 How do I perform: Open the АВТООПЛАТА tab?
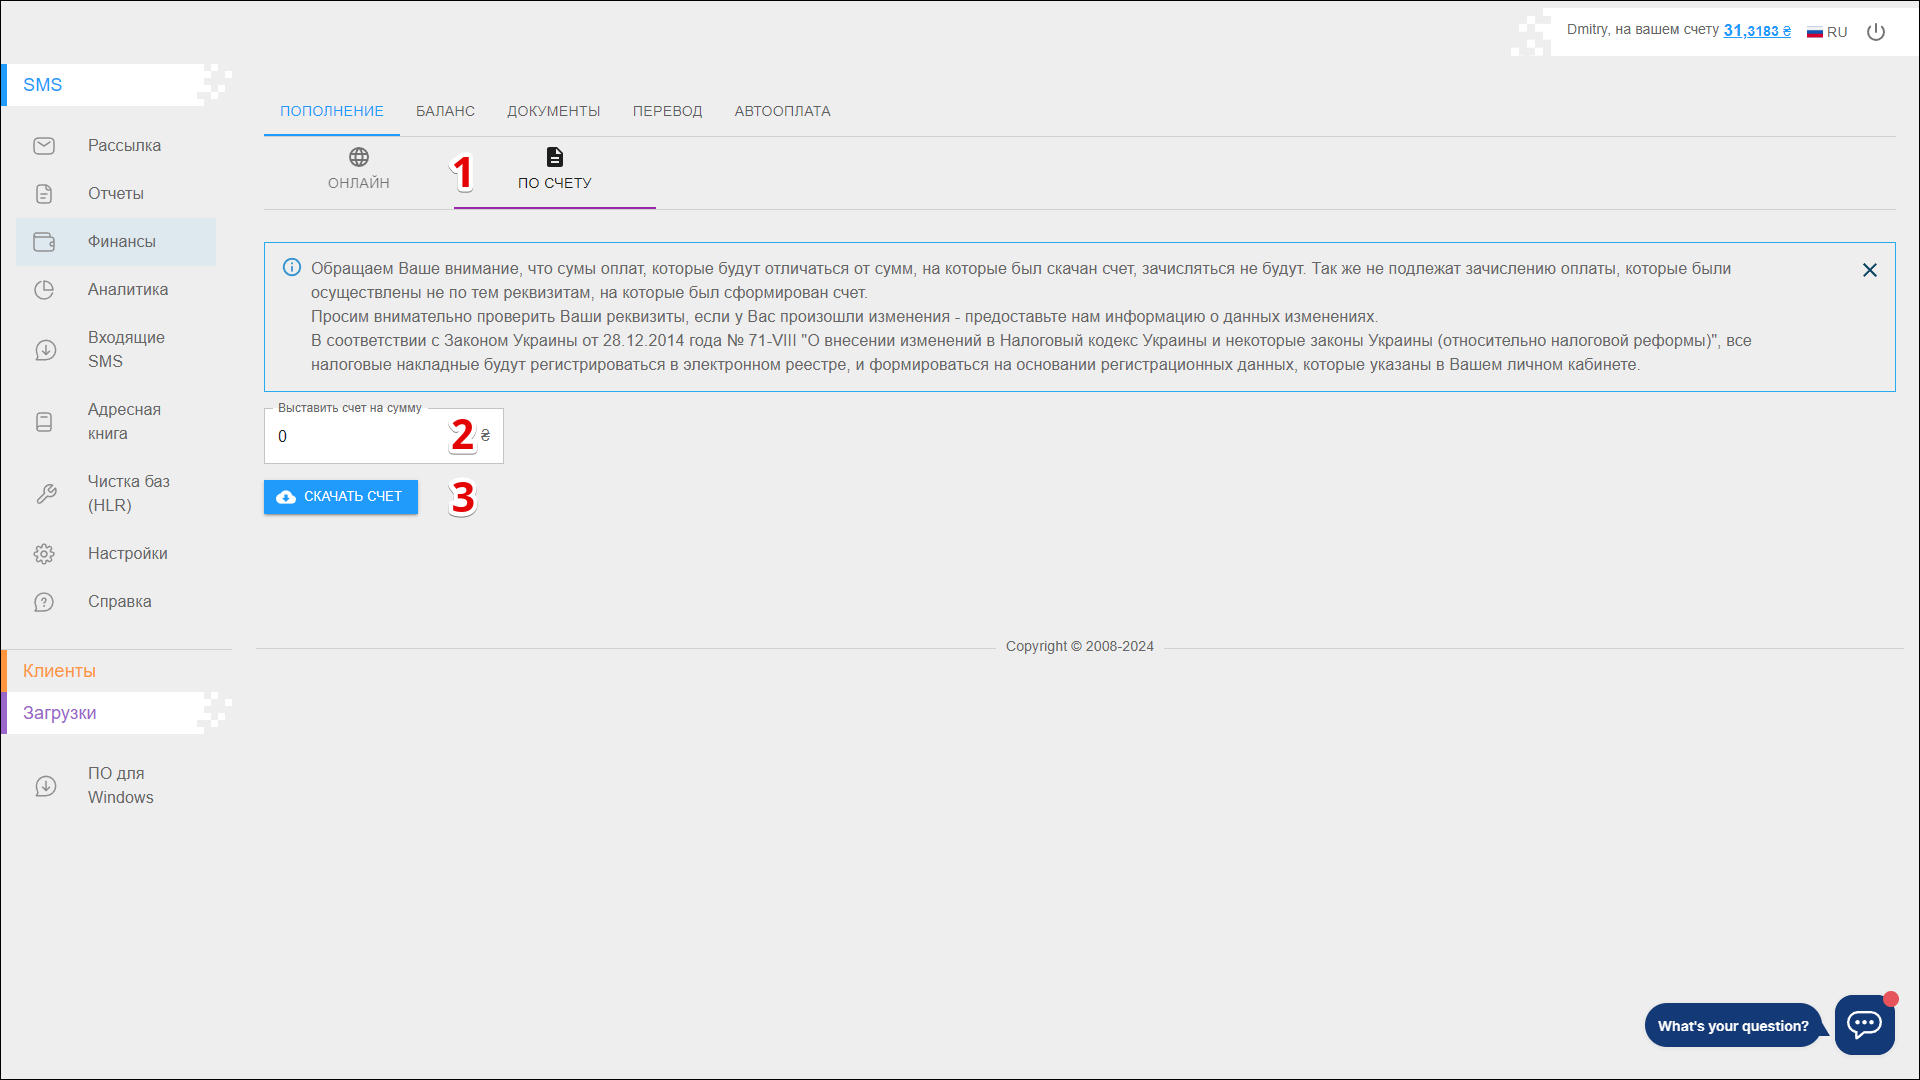tap(782, 111)
